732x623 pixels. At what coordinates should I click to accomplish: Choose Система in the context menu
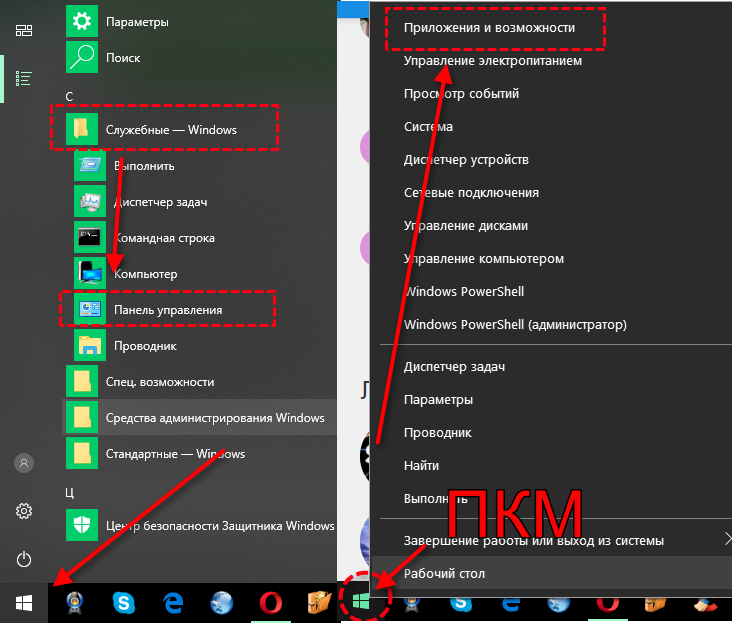click(428, 126)
